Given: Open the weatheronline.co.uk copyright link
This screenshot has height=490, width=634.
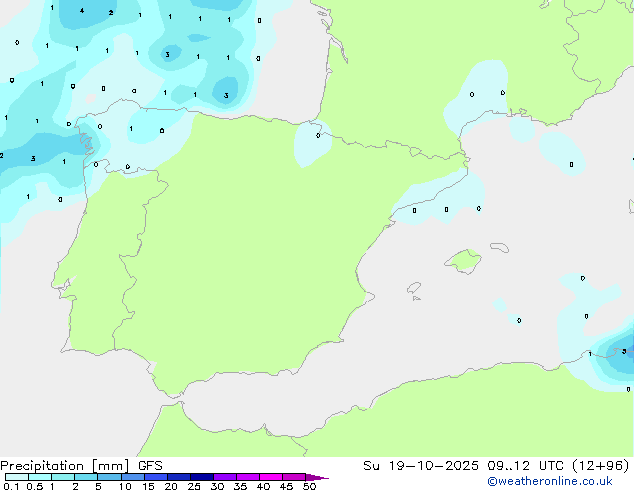Looking at the screenshot, I should 550,481.
